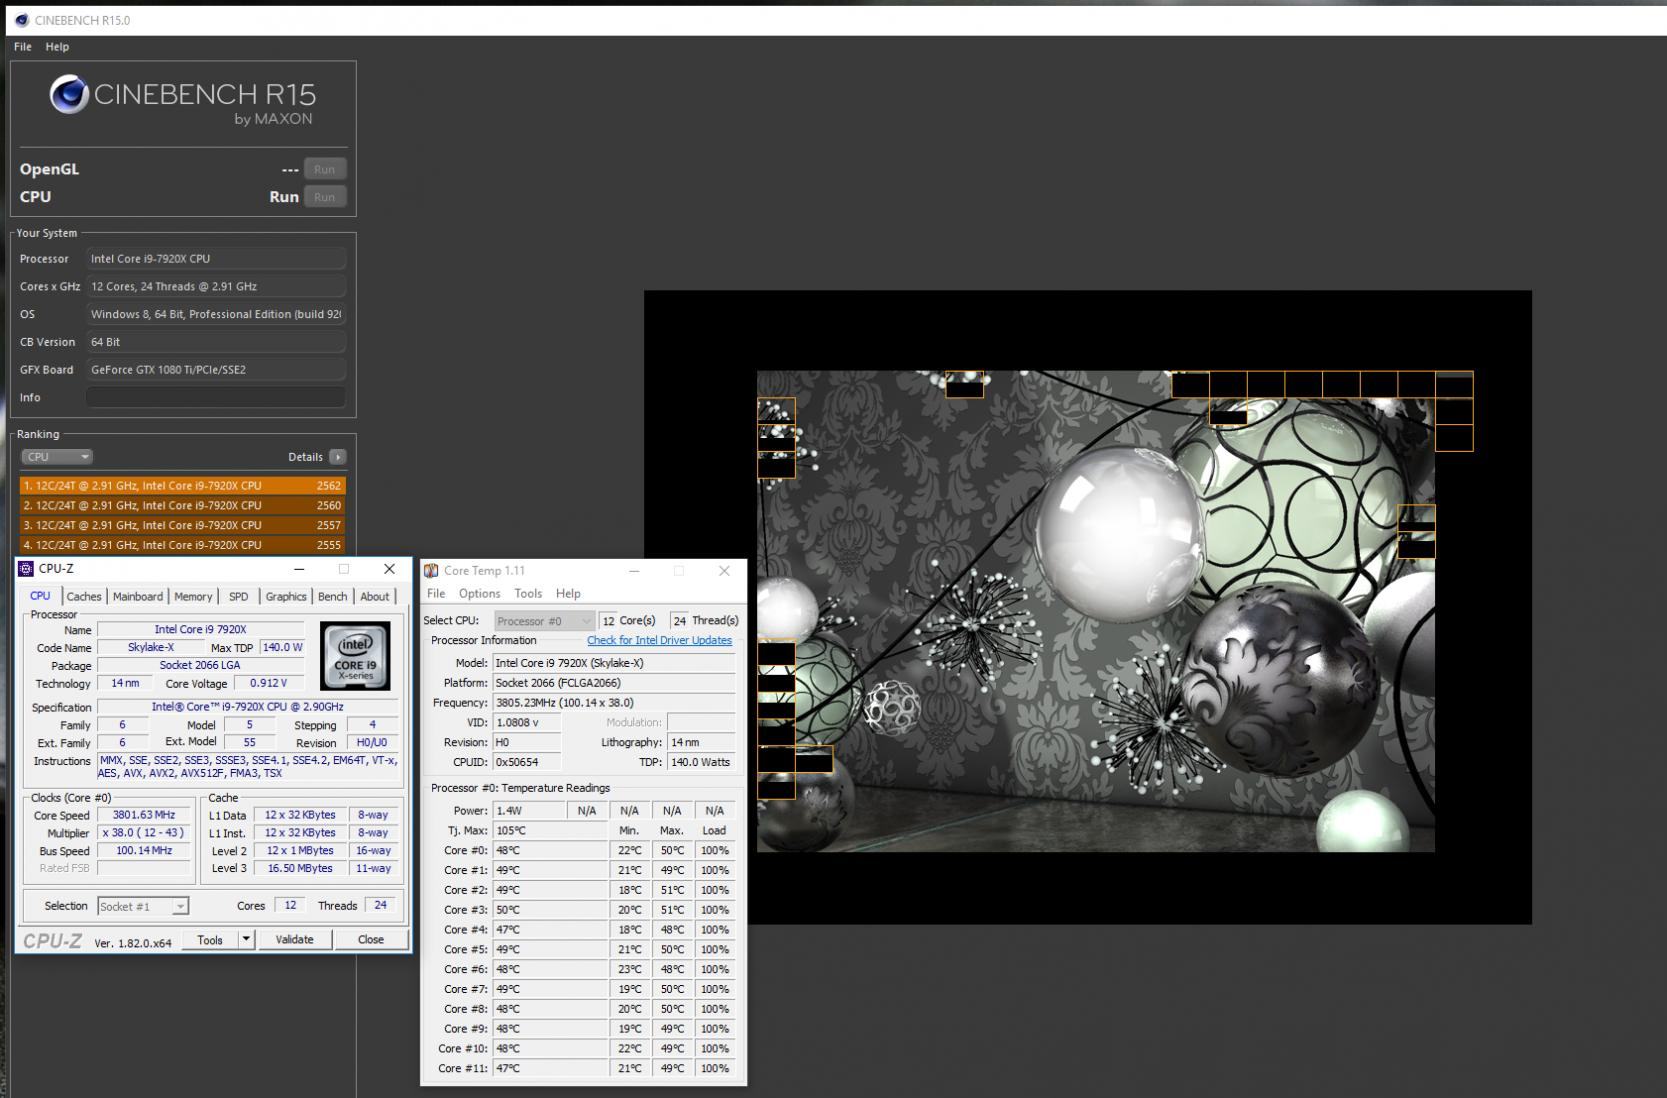
Task: Click Core #11 temperature reading 47°C
Action: point(550,1069)
